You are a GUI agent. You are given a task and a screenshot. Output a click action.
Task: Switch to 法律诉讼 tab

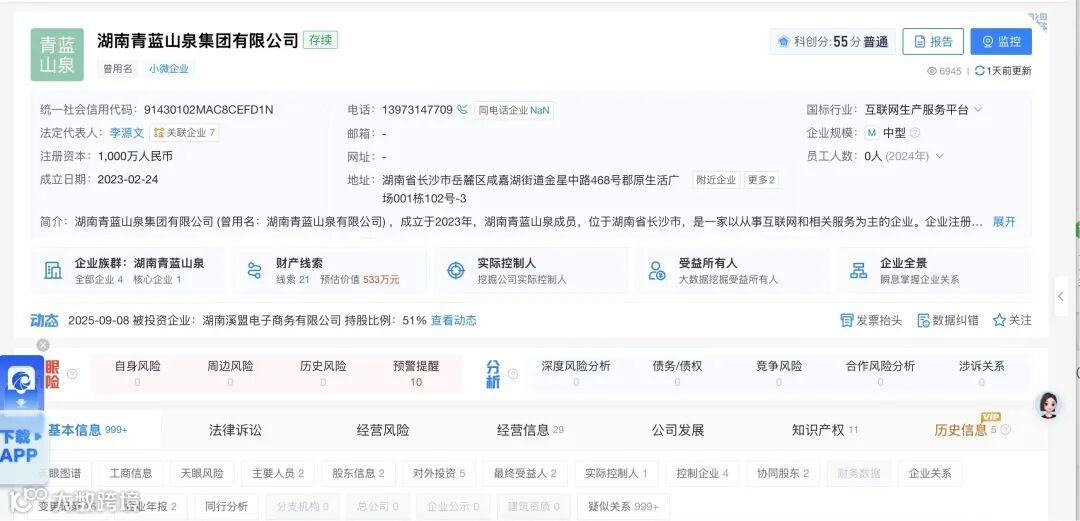pyautogui.click(x=236, y=430)
